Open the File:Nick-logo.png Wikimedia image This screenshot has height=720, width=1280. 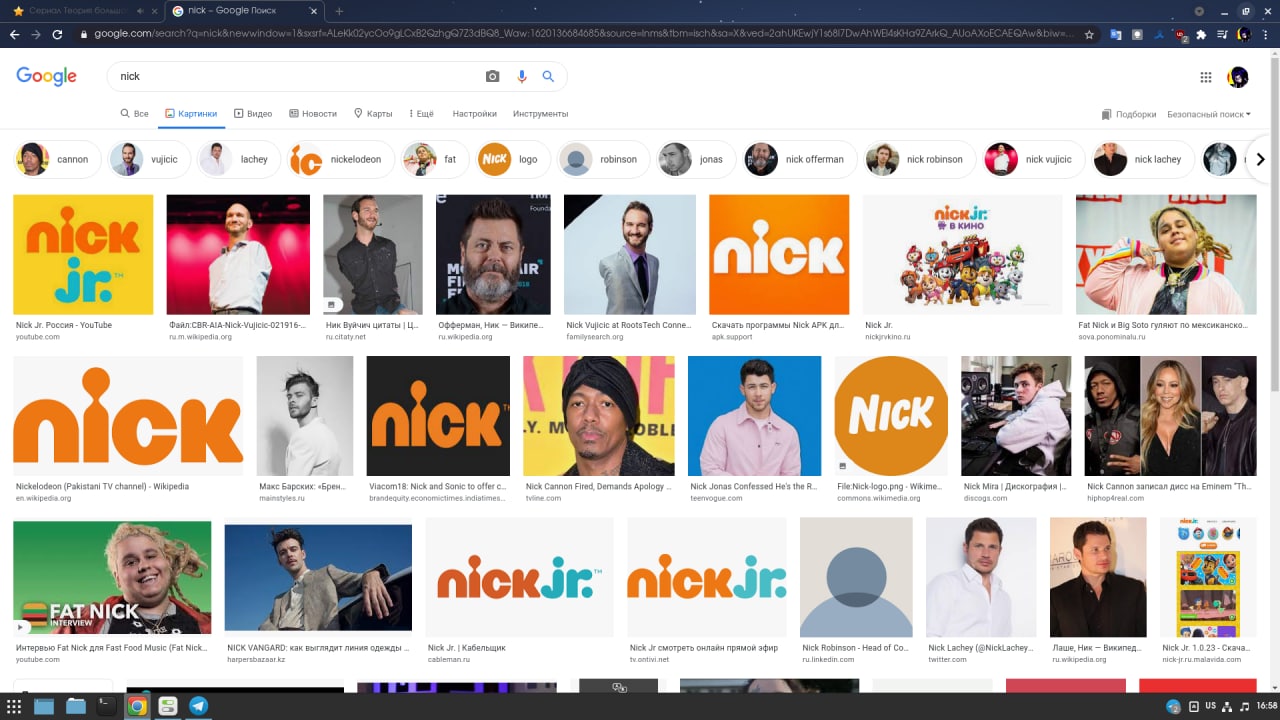pos(891,416)
